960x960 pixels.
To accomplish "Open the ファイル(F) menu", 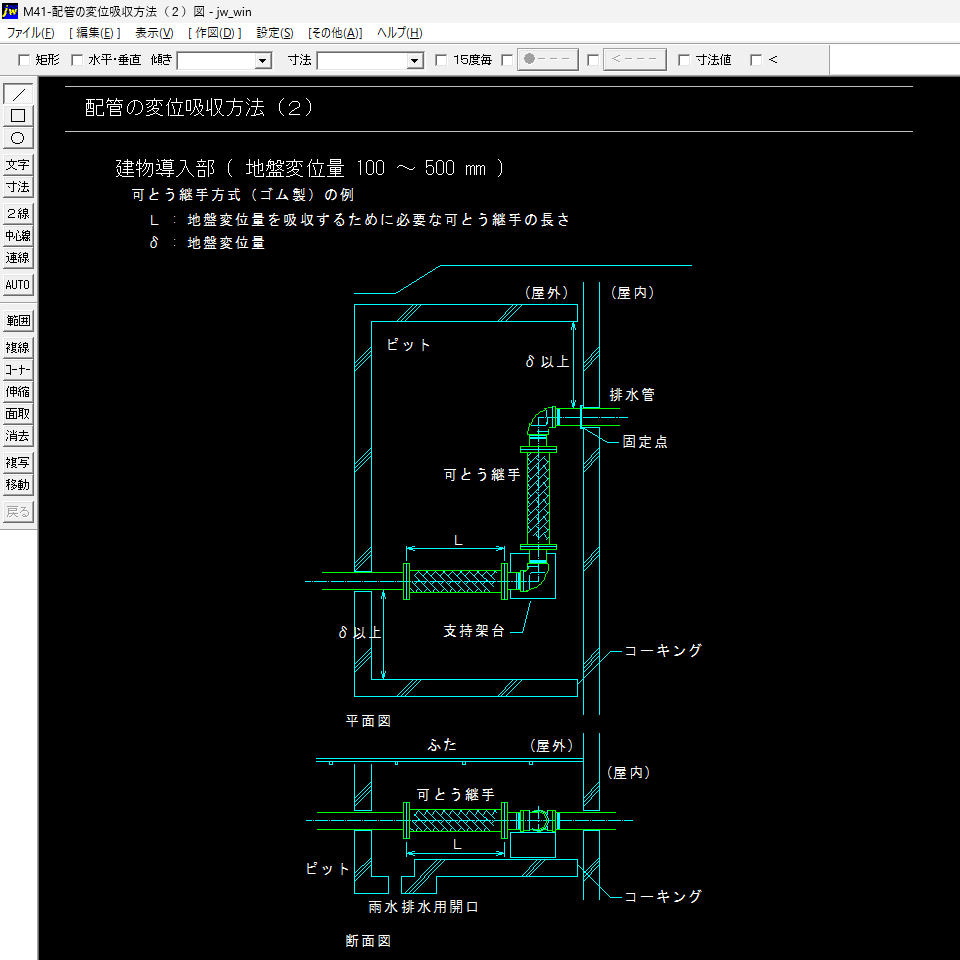I will tap(30, 33).
